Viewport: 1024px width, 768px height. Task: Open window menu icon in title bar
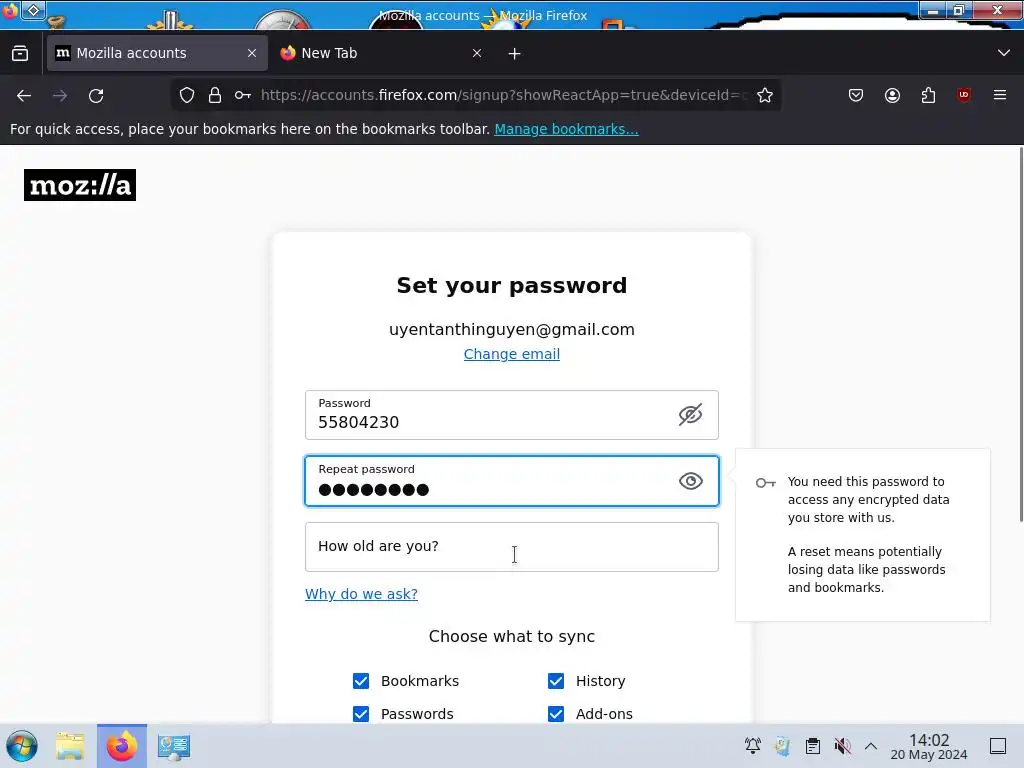pyautogui.click(x=10, y=10)
